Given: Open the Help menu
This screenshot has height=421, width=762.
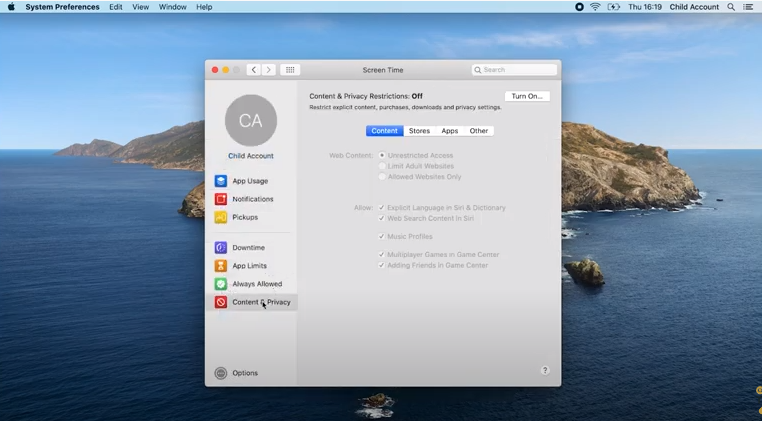Looking at the screenshot, I should (204, 7).
